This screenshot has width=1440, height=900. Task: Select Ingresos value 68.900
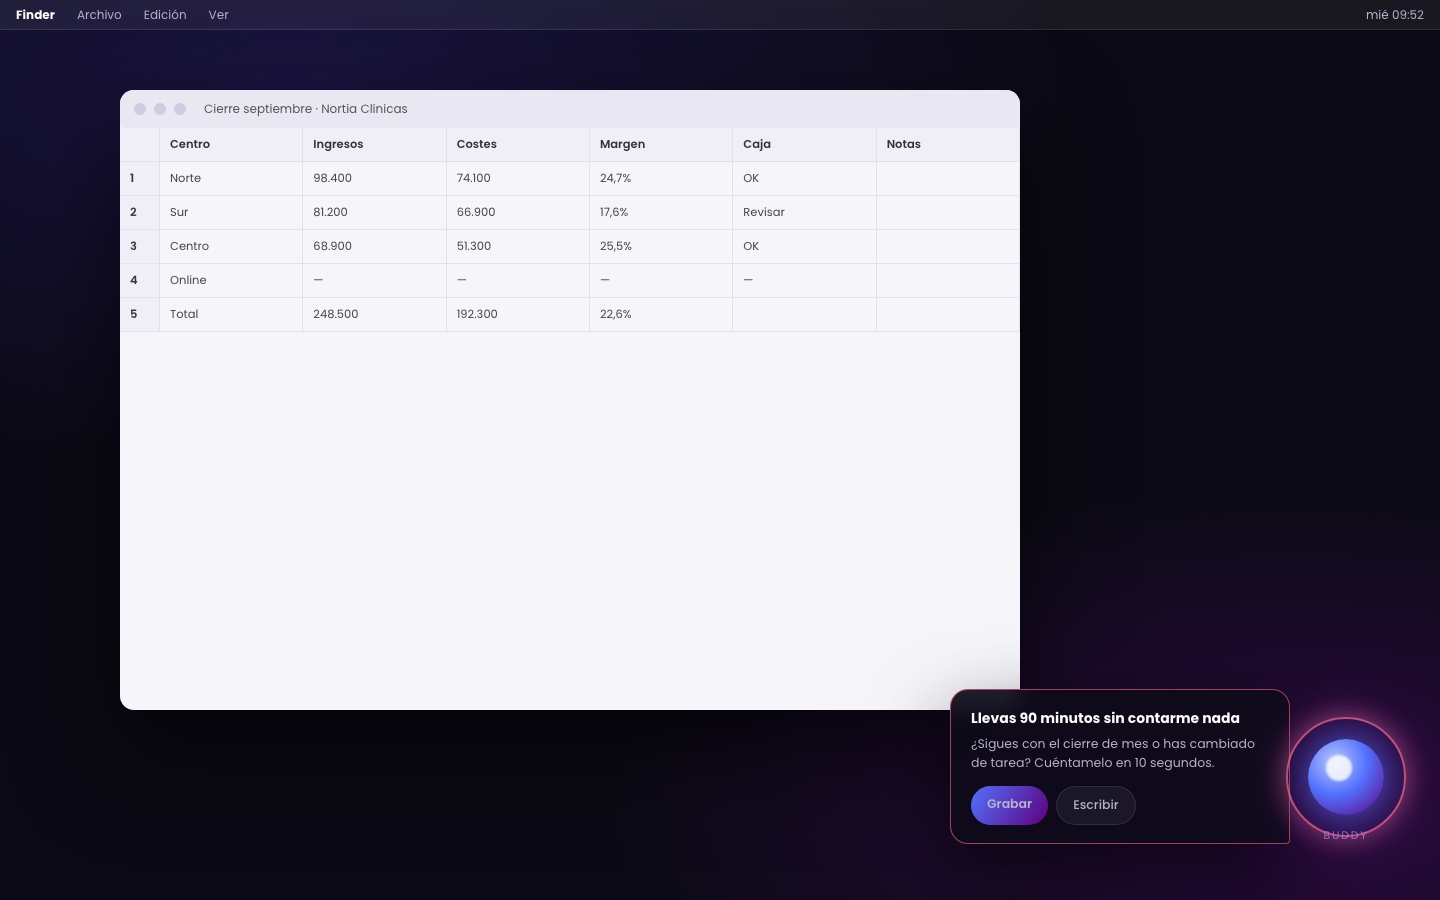[374, 246]
